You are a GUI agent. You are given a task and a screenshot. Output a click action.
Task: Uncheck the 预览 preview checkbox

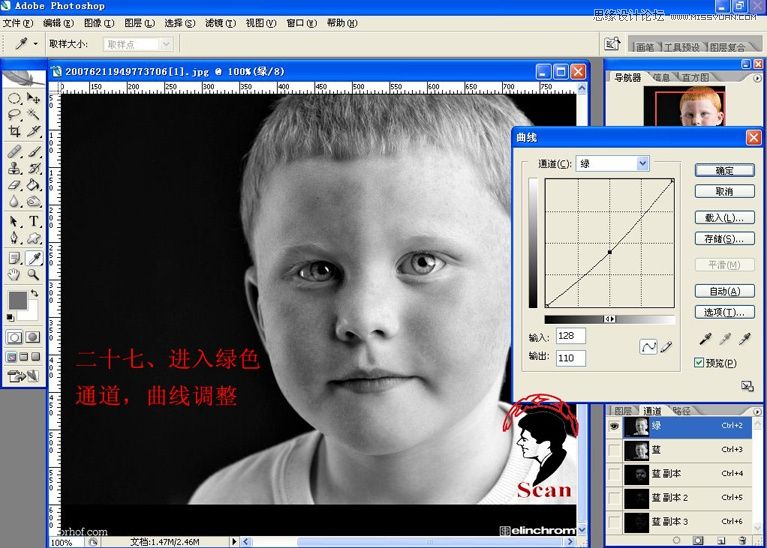(x=699, y=363)
